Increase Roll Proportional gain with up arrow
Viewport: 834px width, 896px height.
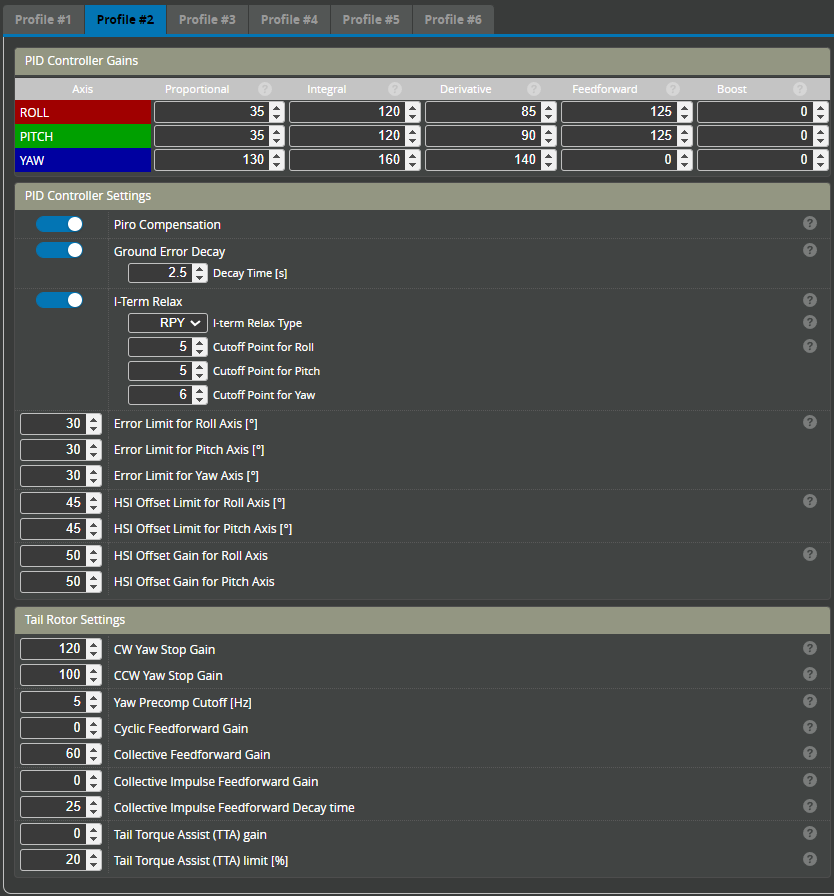[x=277, y=108]
